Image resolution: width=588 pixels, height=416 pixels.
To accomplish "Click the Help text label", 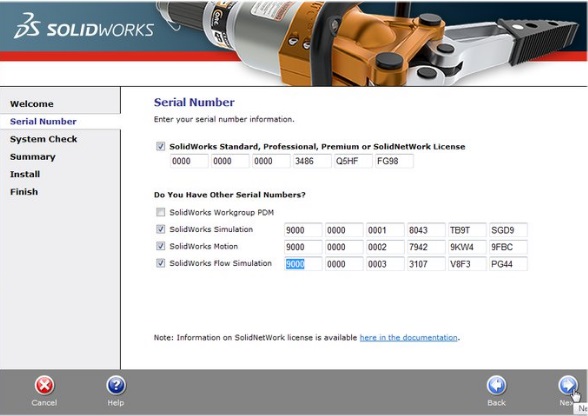I will 116,402.
